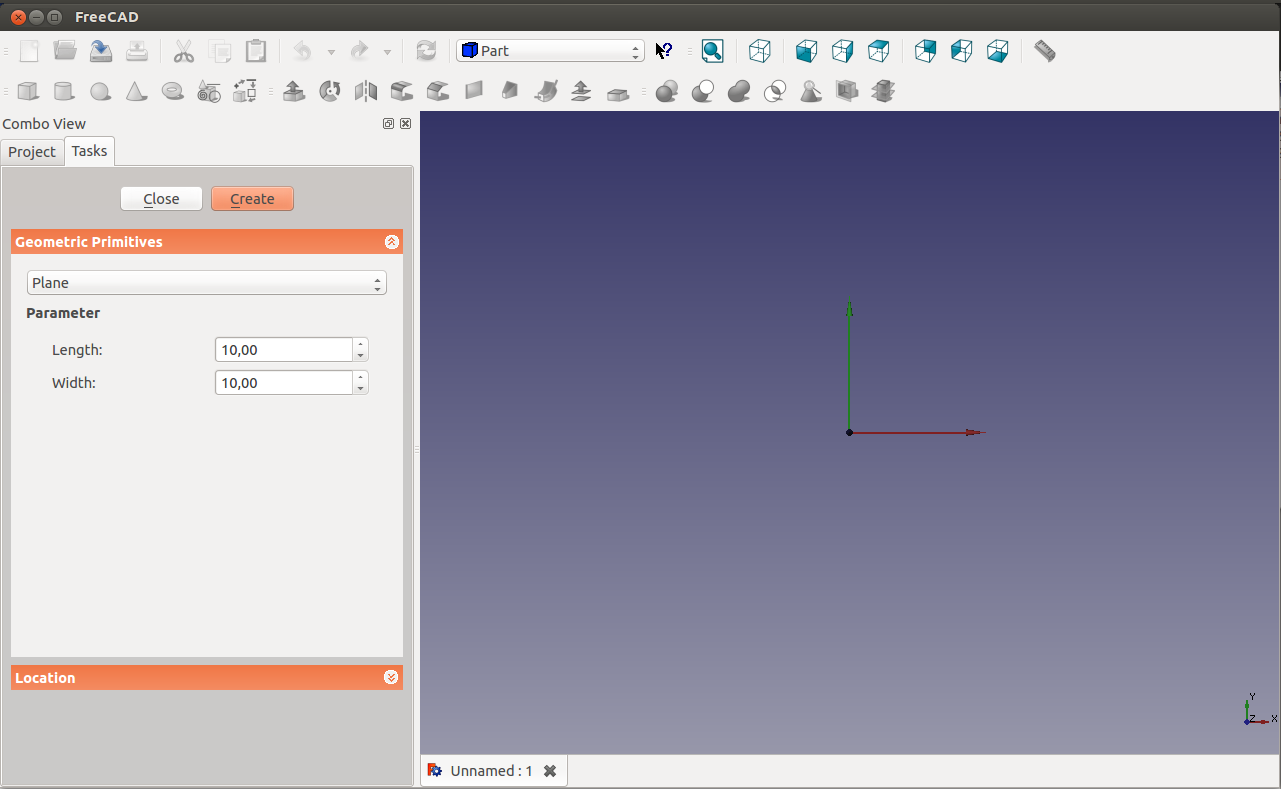This screenshot has width=1281, height=789.
Task: Float the Combo View panel
Action: click(x=388, y=124)
